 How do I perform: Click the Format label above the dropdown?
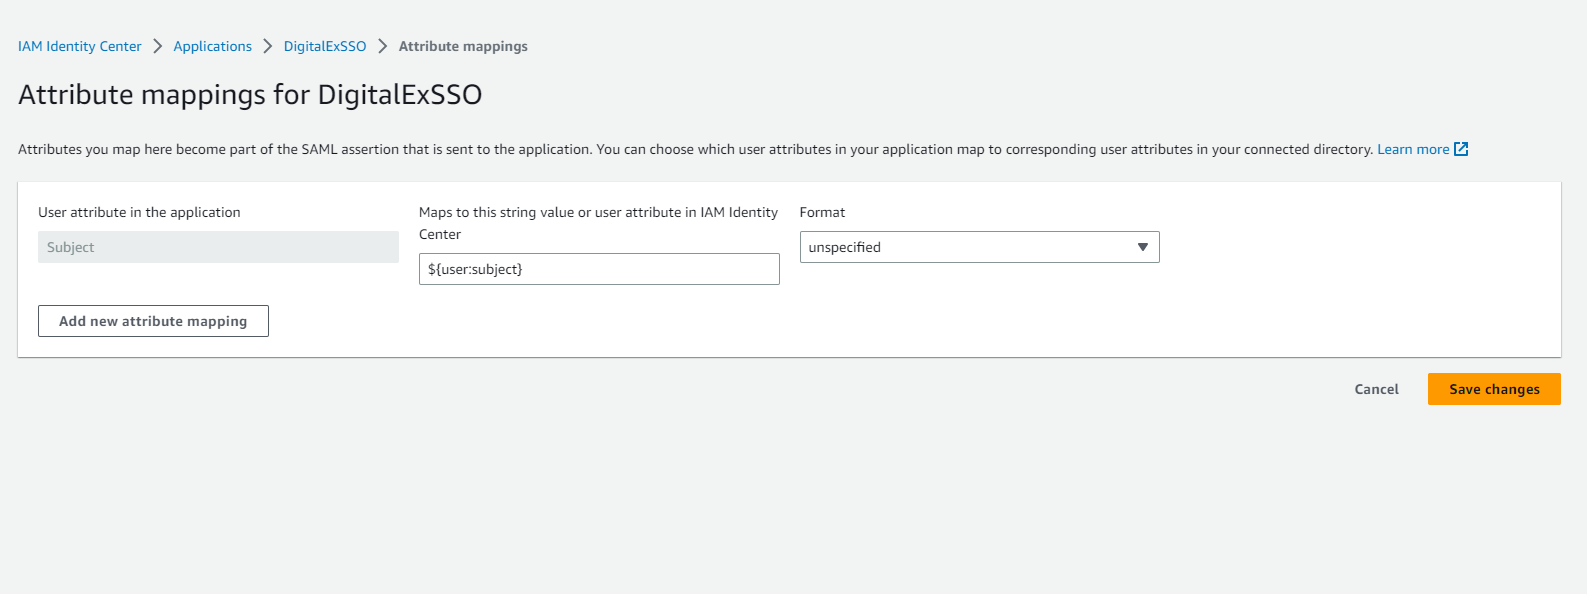coord(822,212)
